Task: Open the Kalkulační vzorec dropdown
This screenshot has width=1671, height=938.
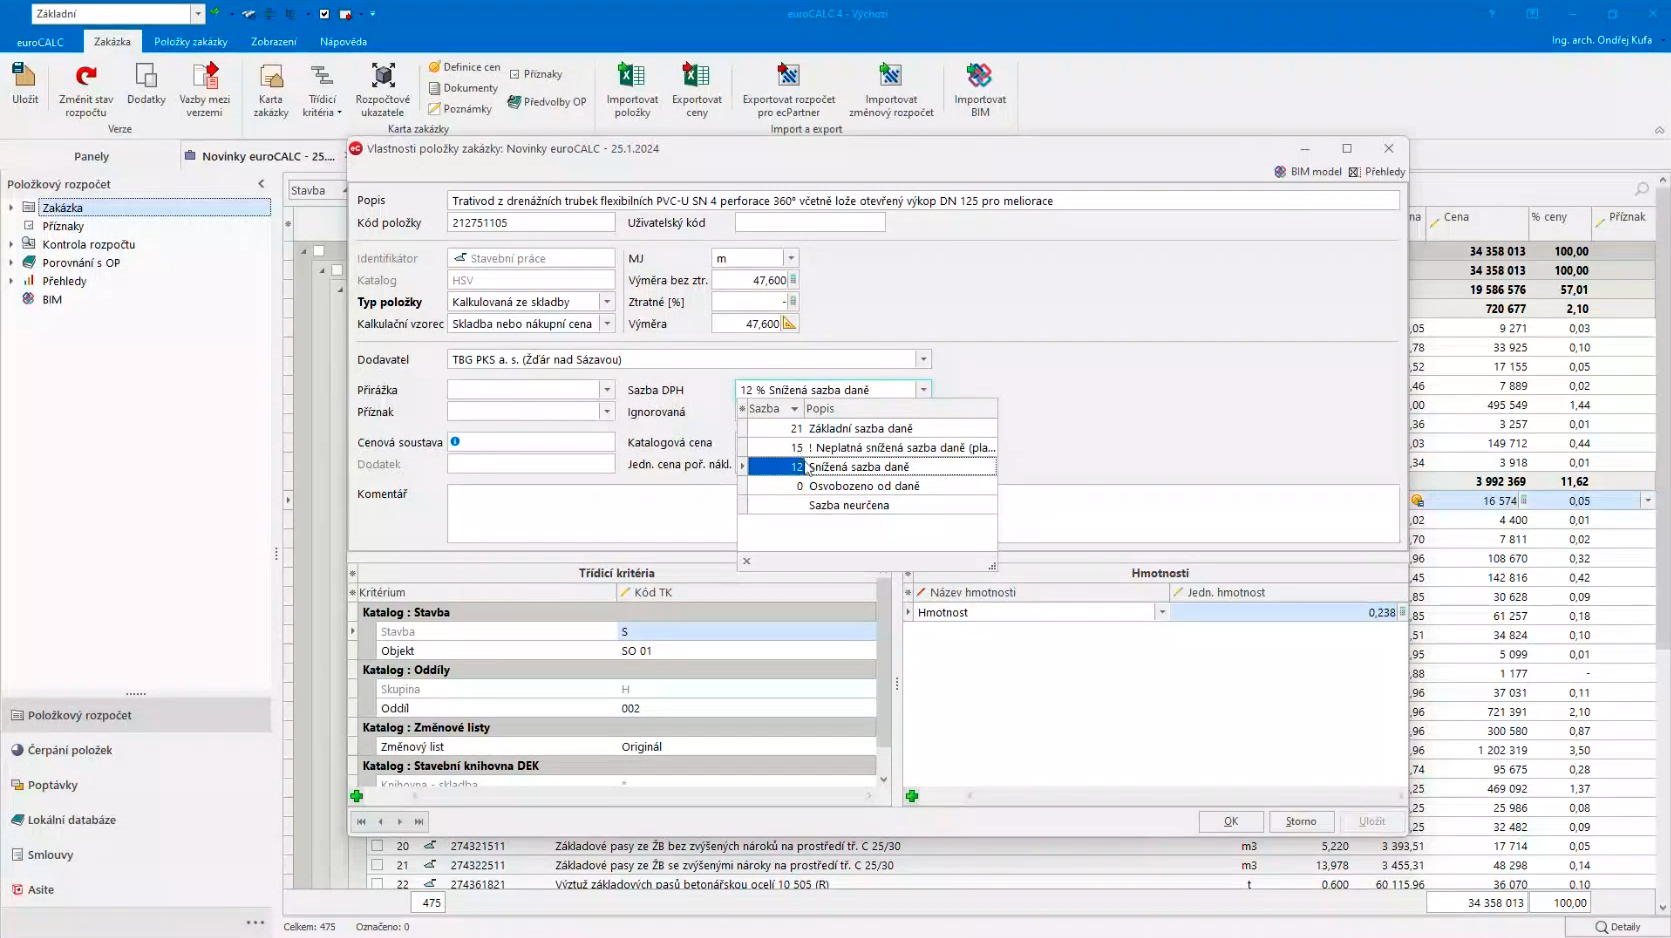Action: pos(607,324)
